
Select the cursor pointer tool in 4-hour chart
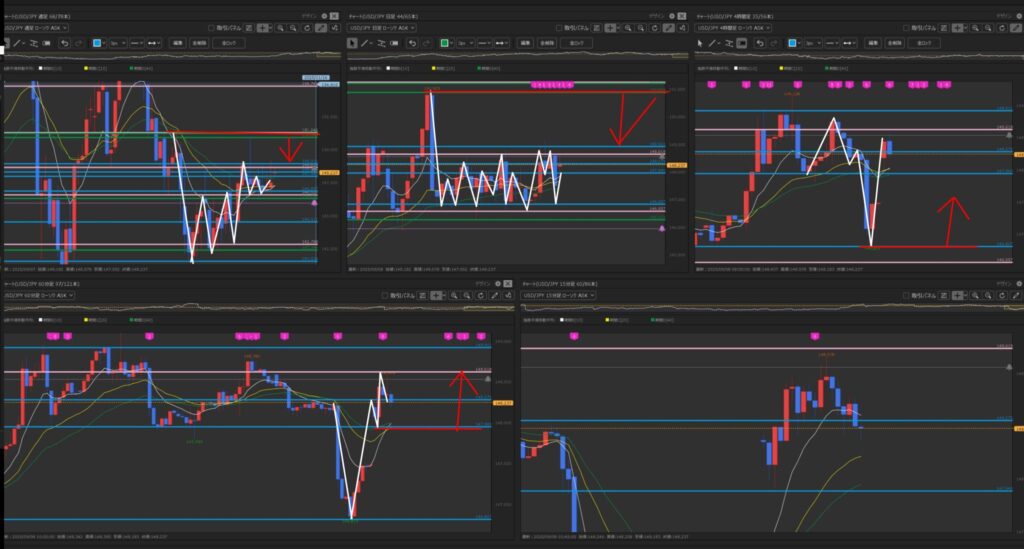(x=699, y=43)
